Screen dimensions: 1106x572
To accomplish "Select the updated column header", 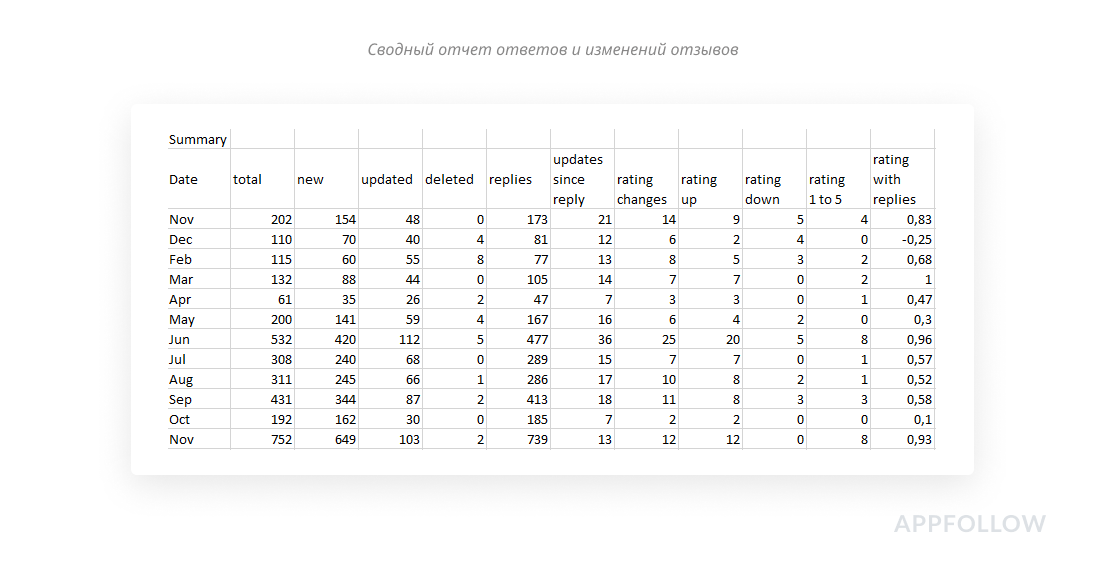I will (x=387, y=180).
